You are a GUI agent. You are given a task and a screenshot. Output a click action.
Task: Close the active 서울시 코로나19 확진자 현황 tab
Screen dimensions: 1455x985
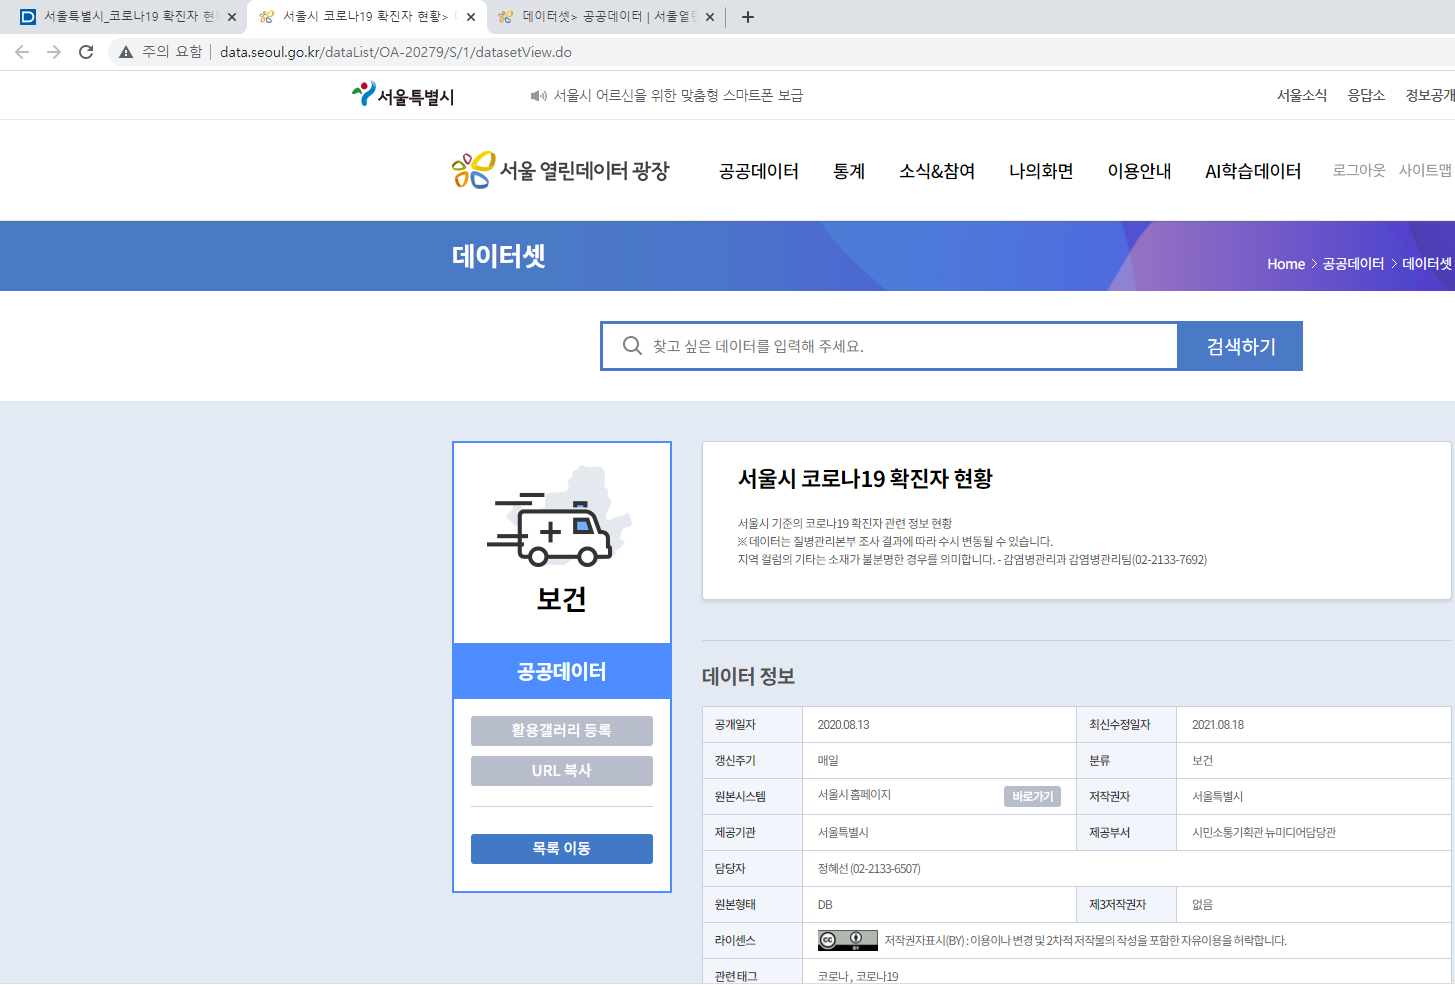(x=471, y=17)
